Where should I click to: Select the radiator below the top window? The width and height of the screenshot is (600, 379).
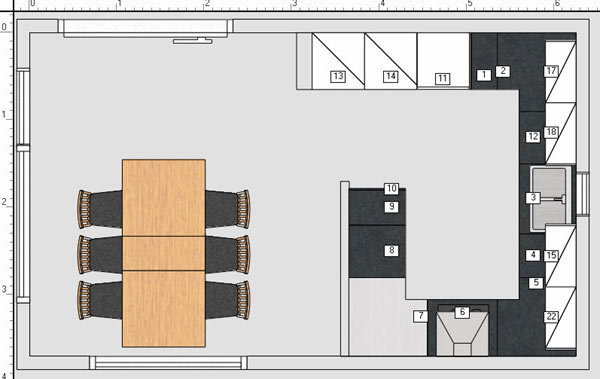193,41
